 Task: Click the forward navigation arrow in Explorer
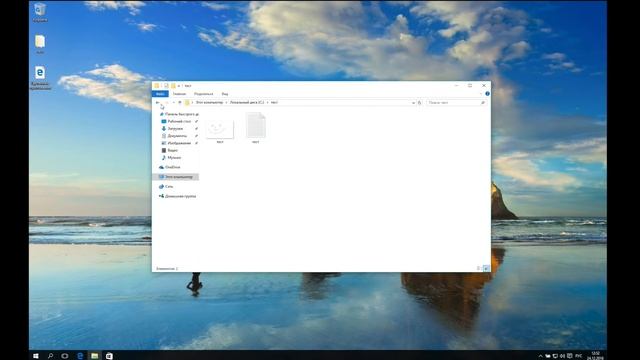pos(166,102)
